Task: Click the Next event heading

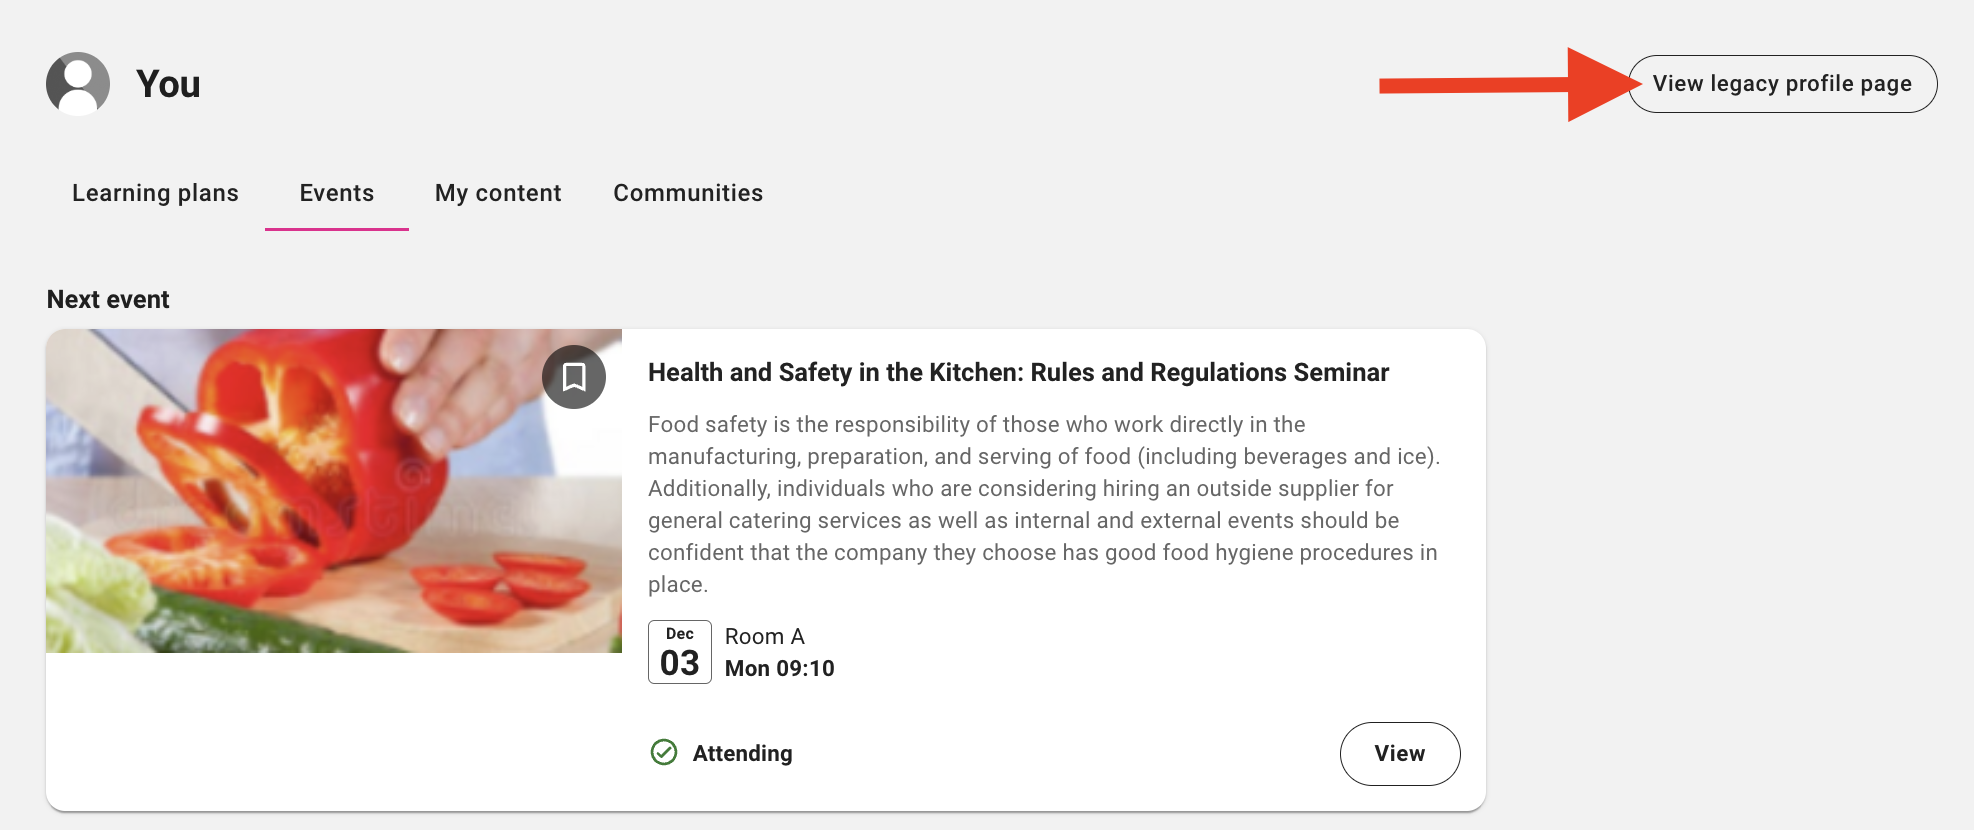Action: click(x=108, y=299)
